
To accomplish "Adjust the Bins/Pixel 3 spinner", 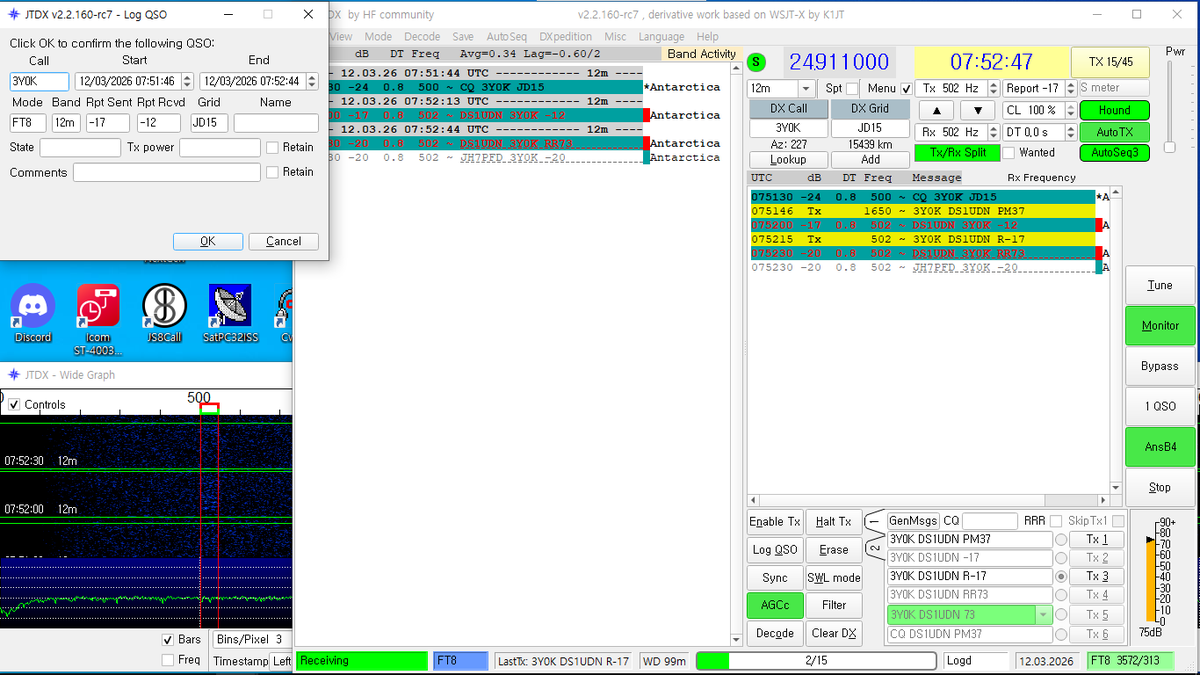I will (x=250, y=639).
